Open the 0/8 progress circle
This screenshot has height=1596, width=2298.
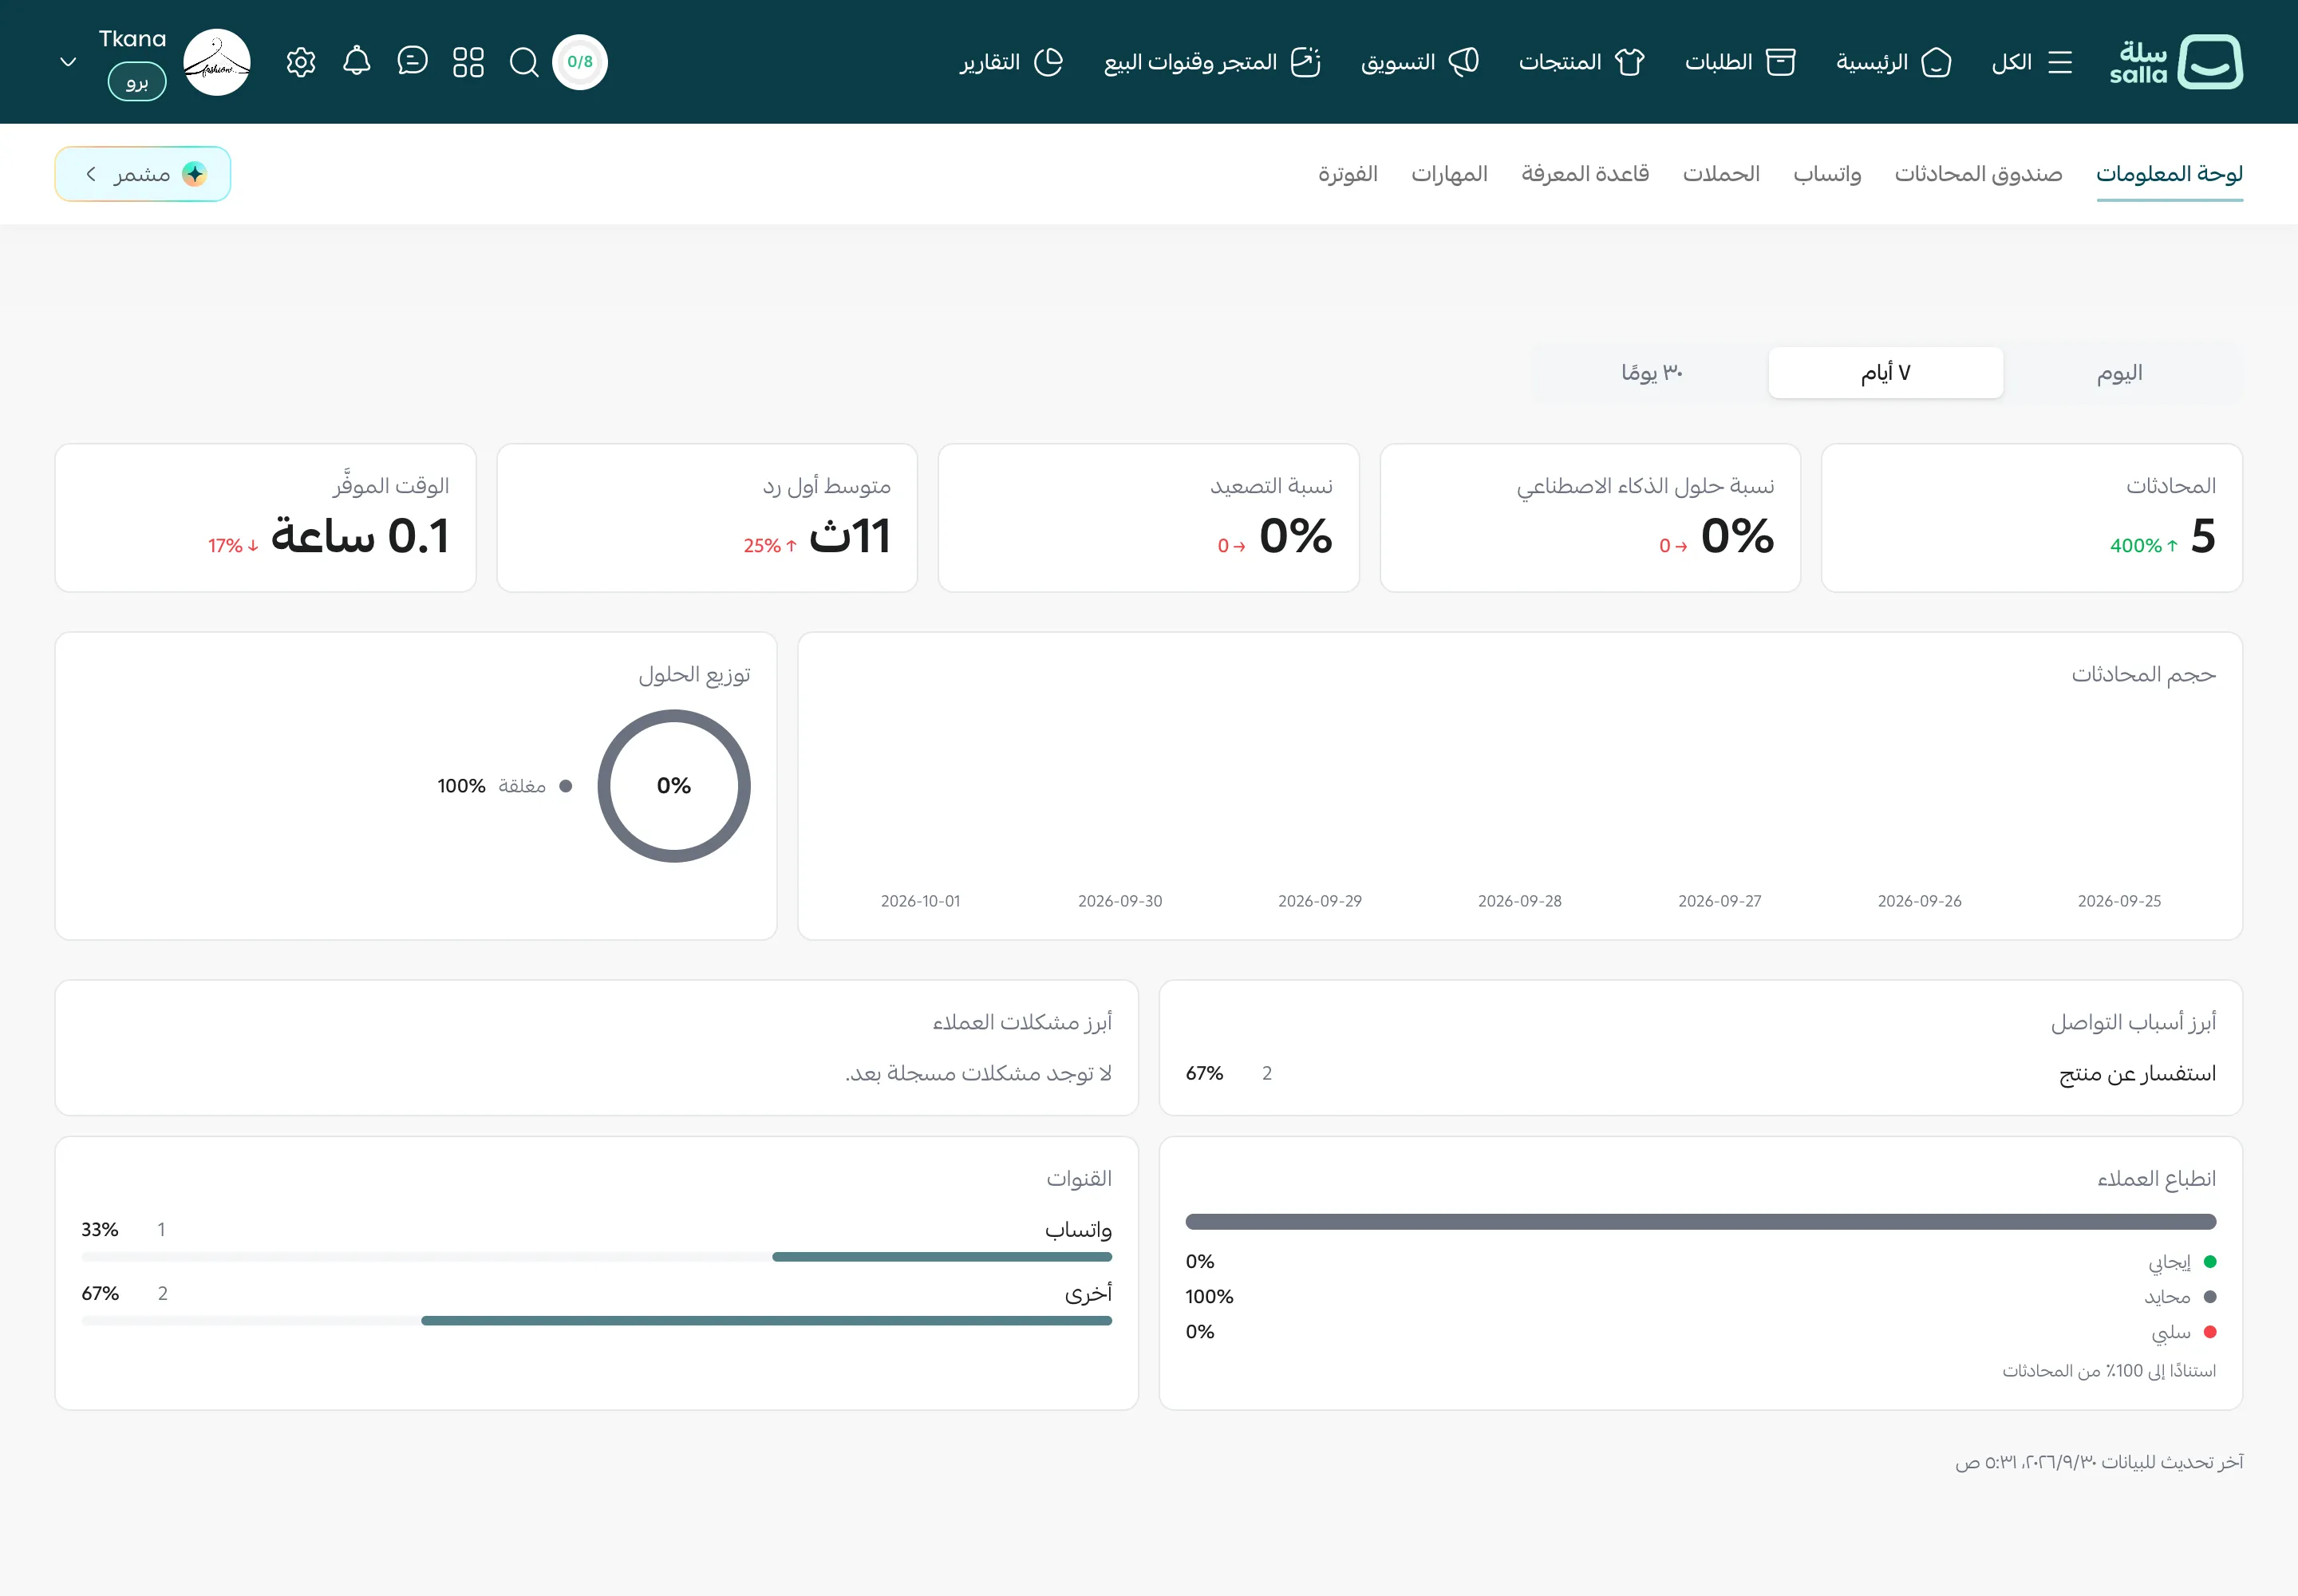click(x=580, y=62)
